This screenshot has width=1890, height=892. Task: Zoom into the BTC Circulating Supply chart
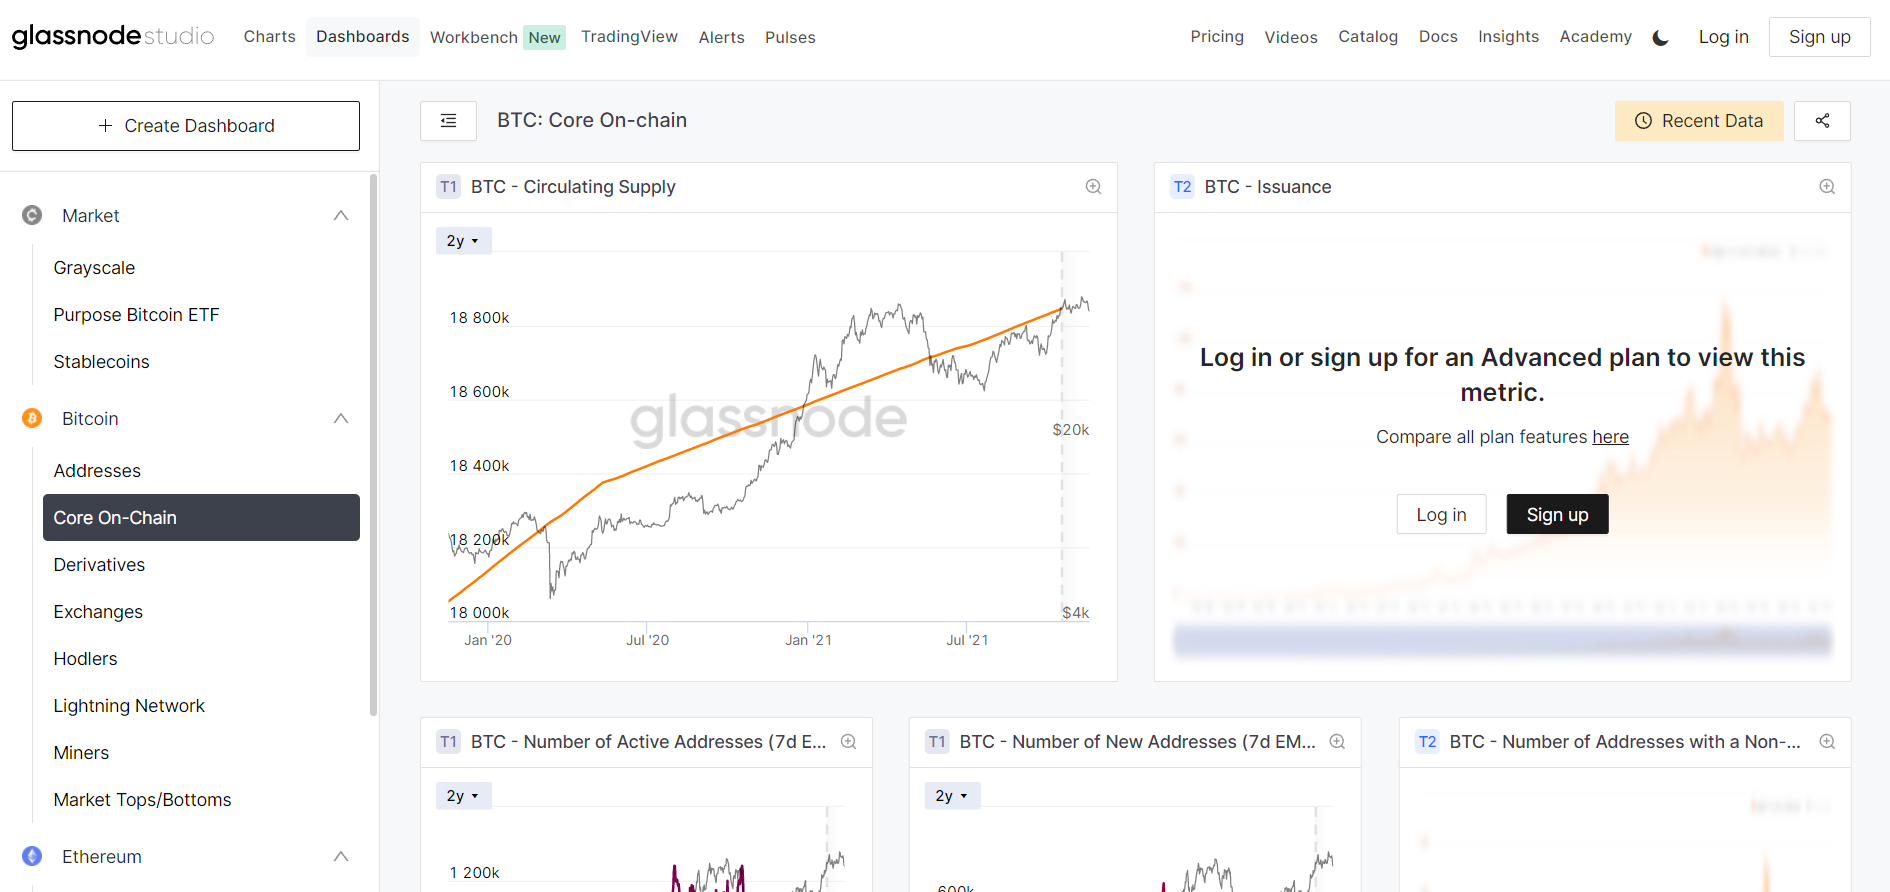click(1092, 187)
